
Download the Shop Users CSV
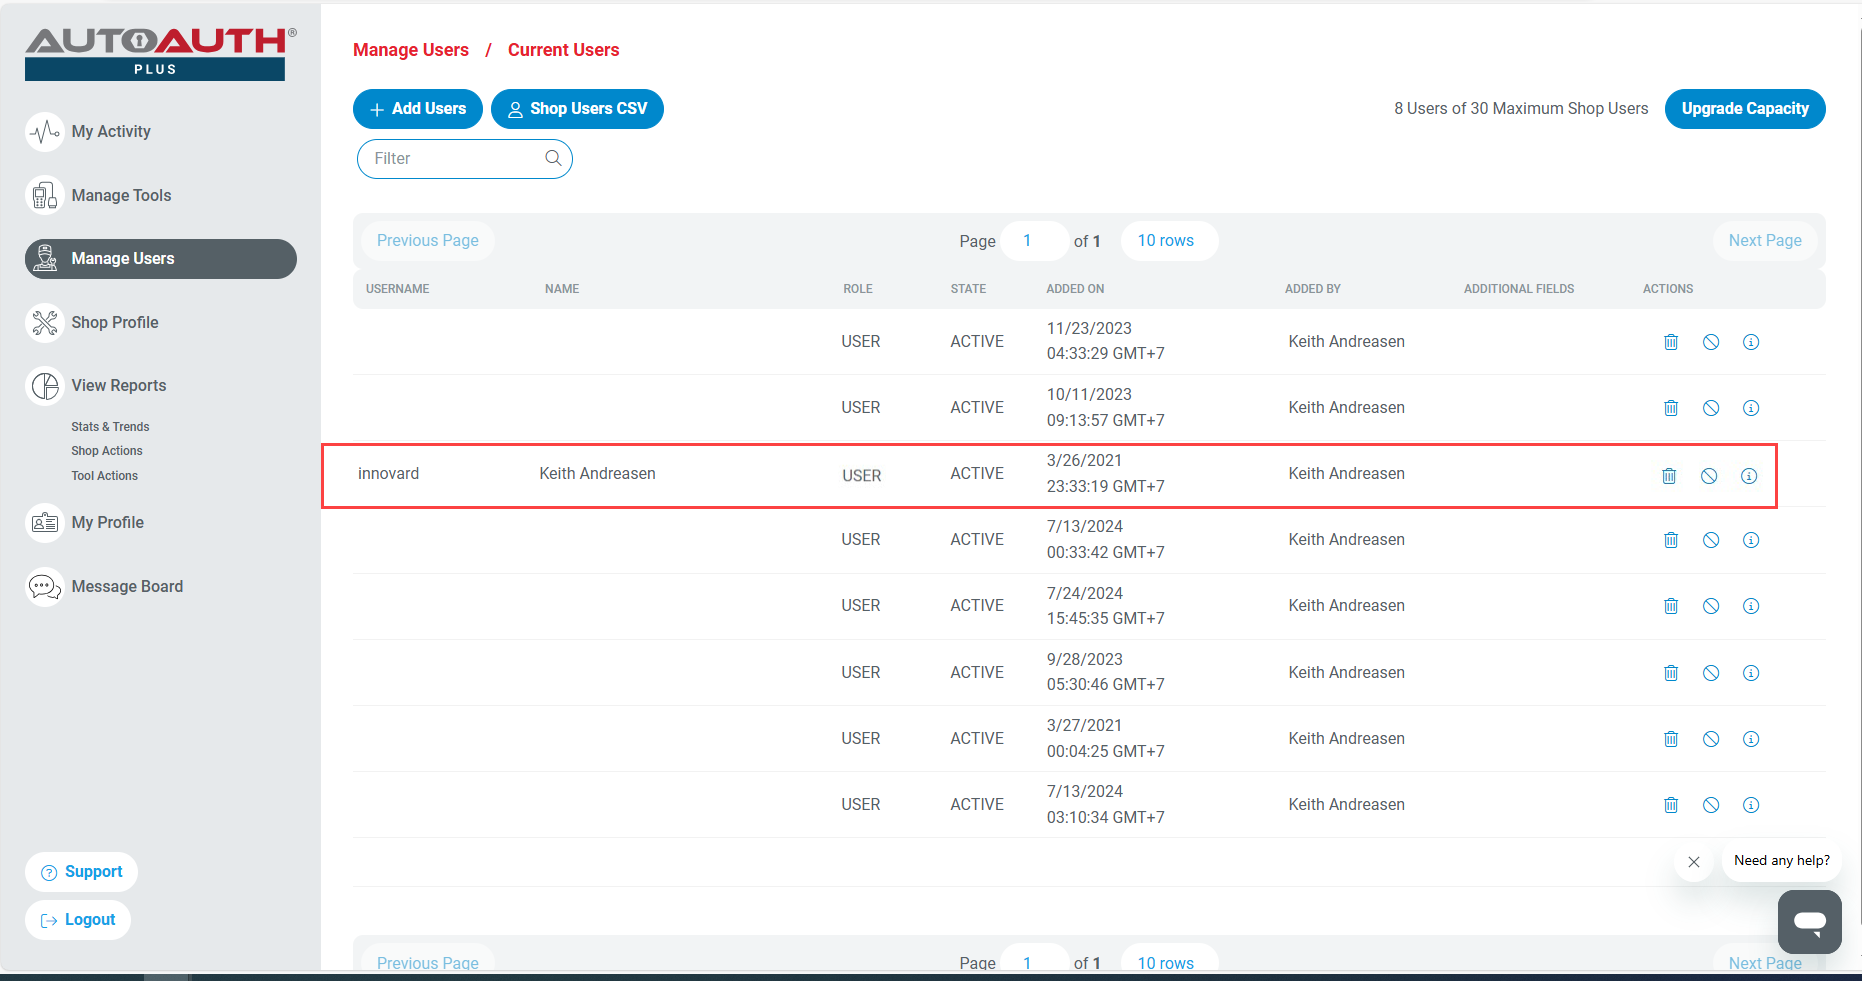coord(577,109)
